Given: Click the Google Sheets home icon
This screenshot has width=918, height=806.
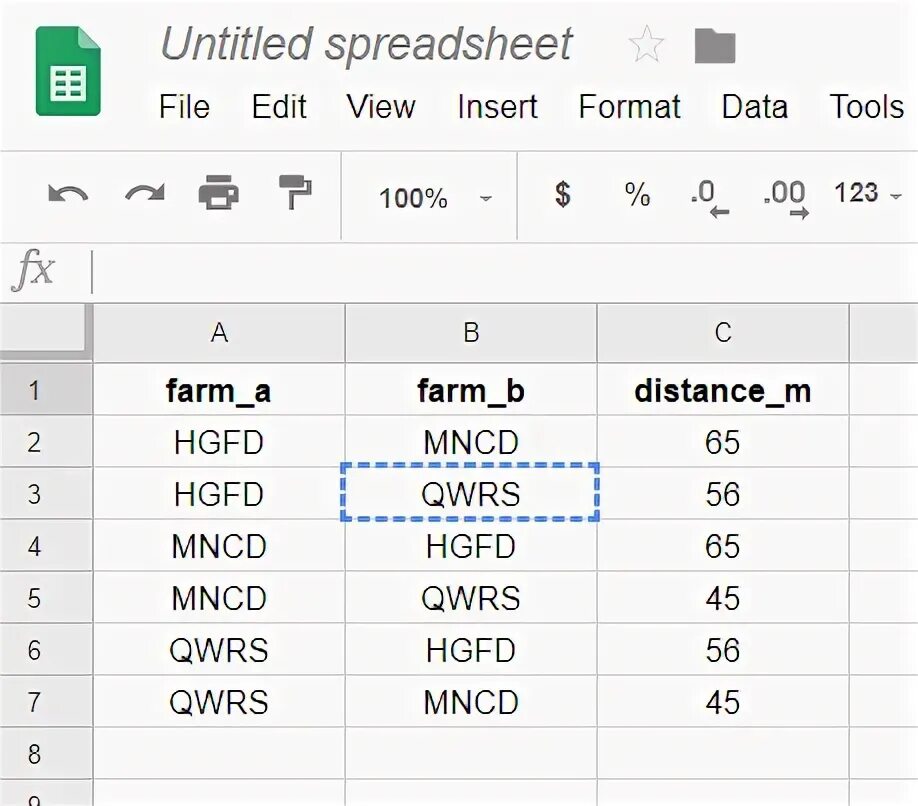Looking at the screenshot, I should point(68,71).
